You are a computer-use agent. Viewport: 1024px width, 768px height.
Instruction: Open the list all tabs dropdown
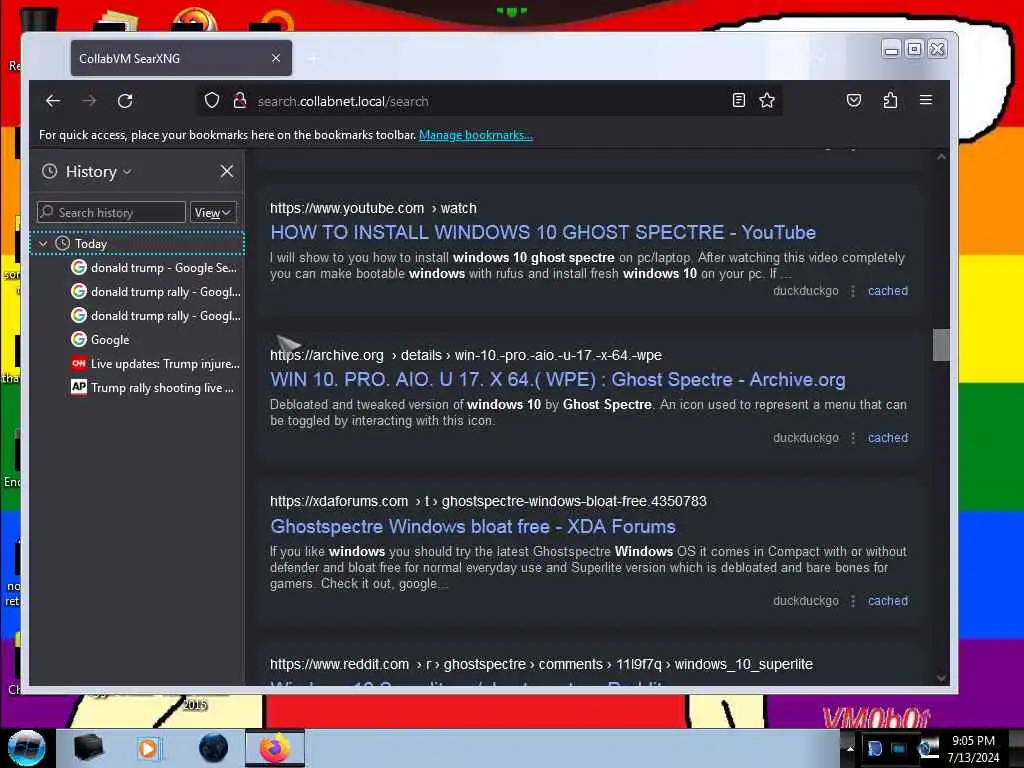(820, 59)
